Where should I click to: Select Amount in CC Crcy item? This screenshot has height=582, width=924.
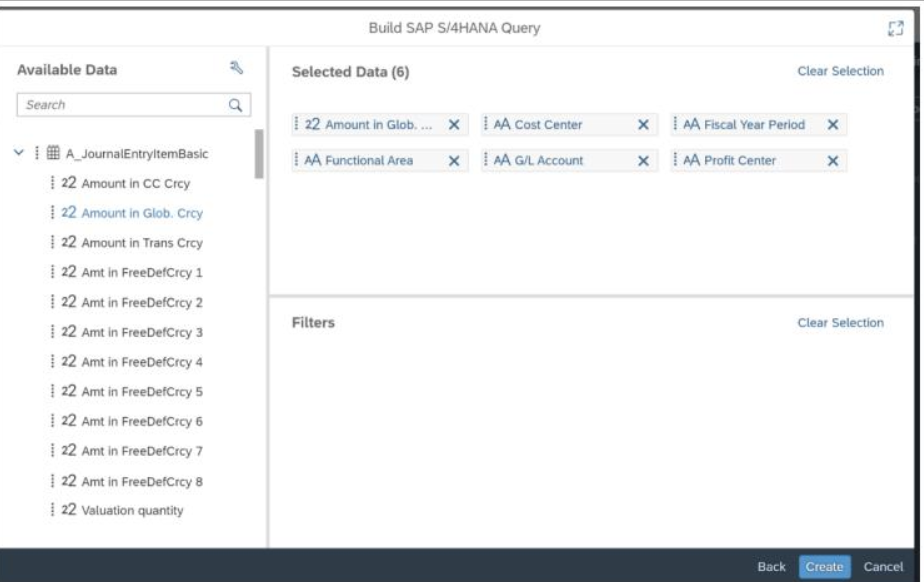(136, 184)
